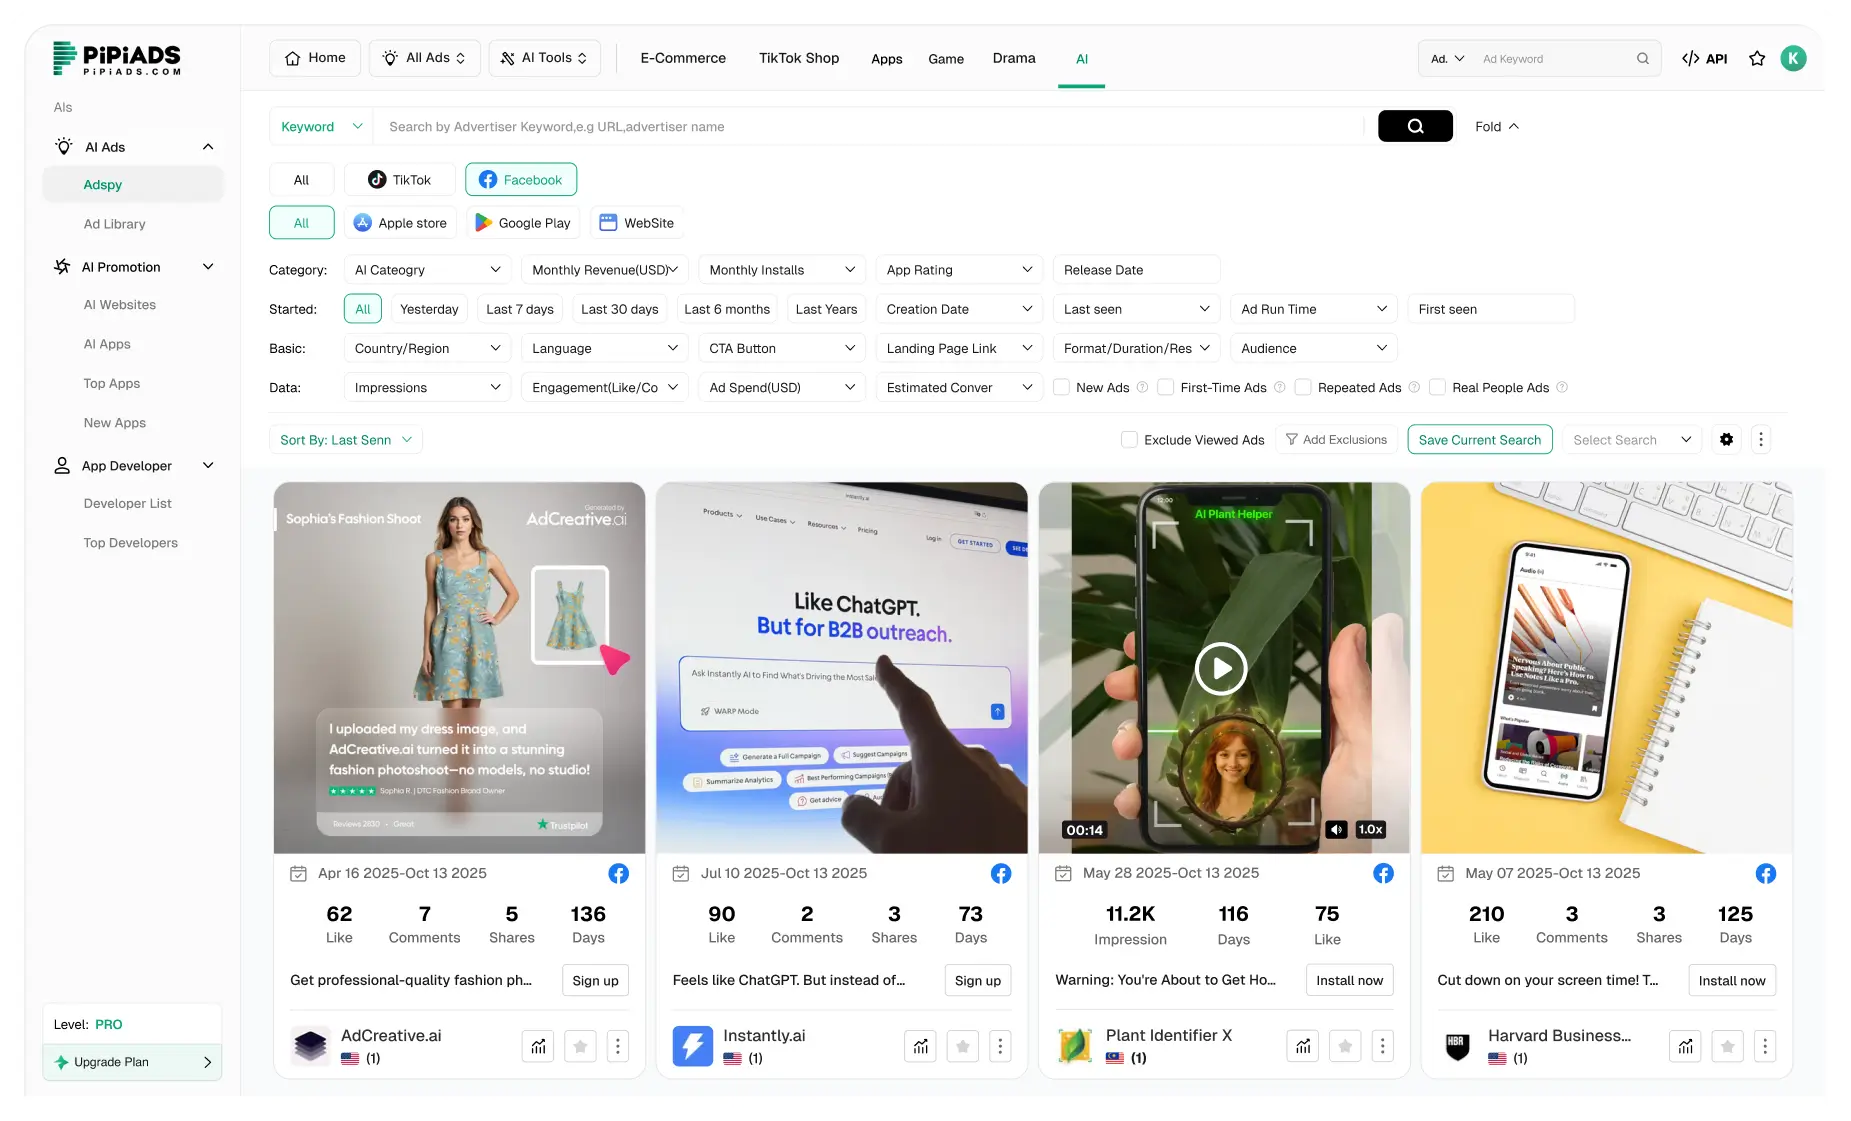Image resolution: width=1851 pixels, height=1121 pixels.
Task: Click the Upgrade Plan button
Action: [132, 1062]
